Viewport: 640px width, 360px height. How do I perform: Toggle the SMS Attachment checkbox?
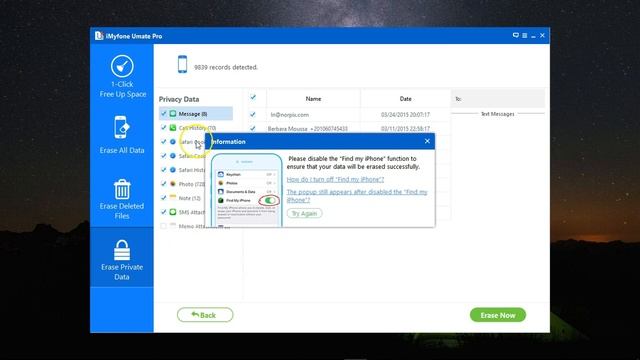163,212
